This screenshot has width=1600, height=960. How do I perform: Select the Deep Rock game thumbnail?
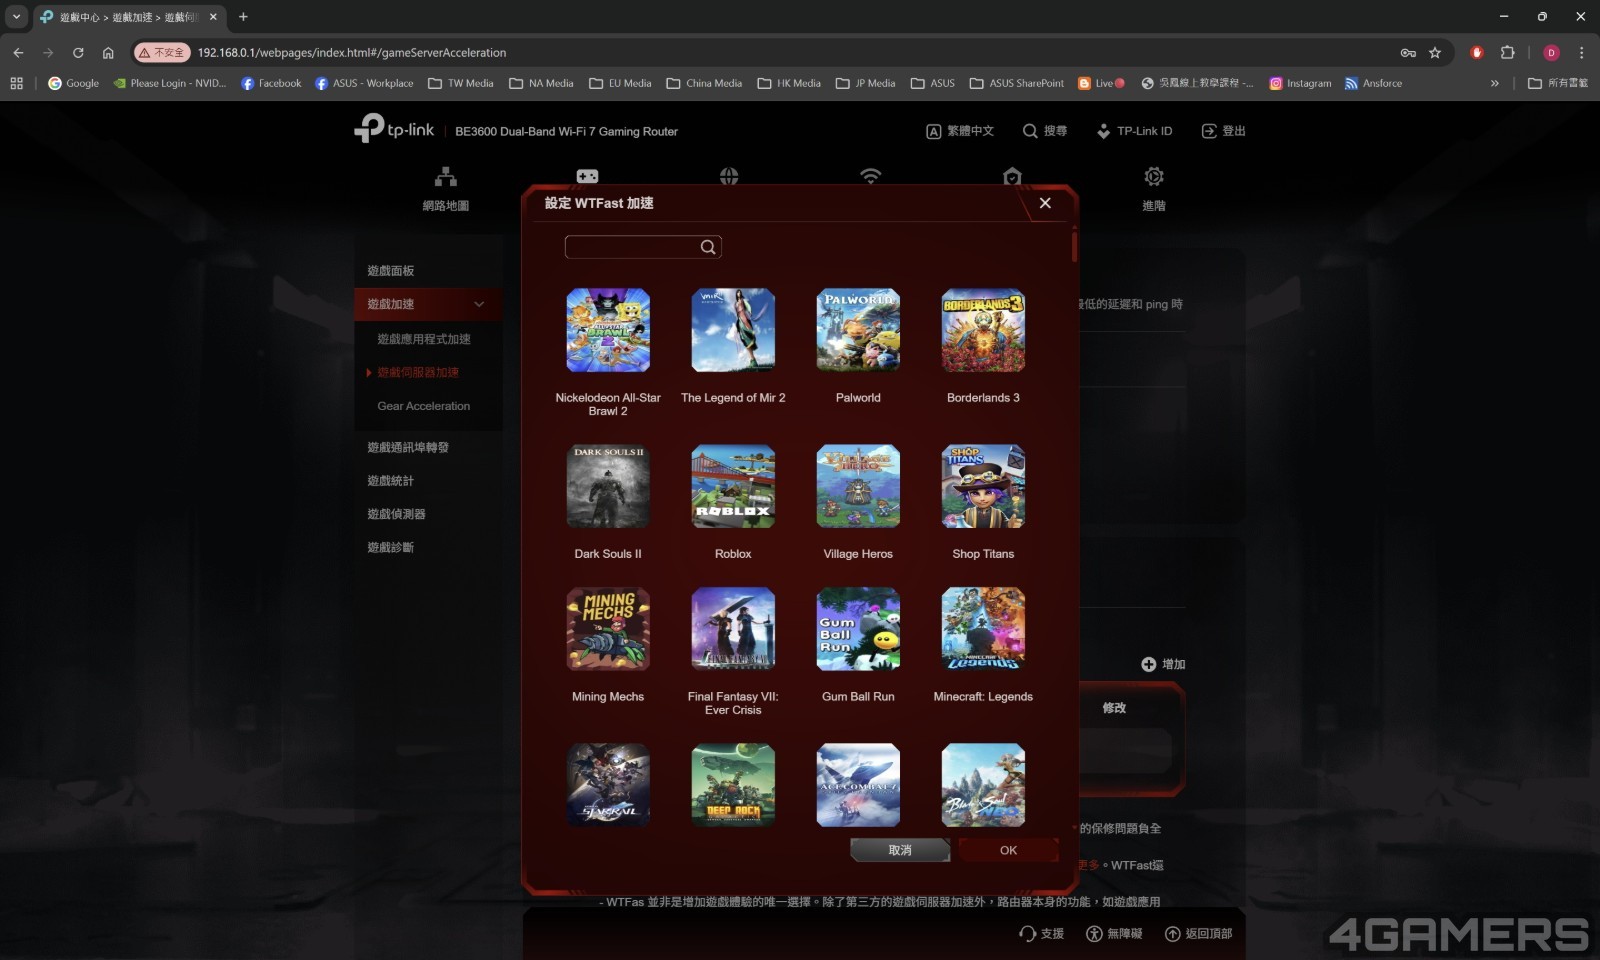click(x=733, y=785)
